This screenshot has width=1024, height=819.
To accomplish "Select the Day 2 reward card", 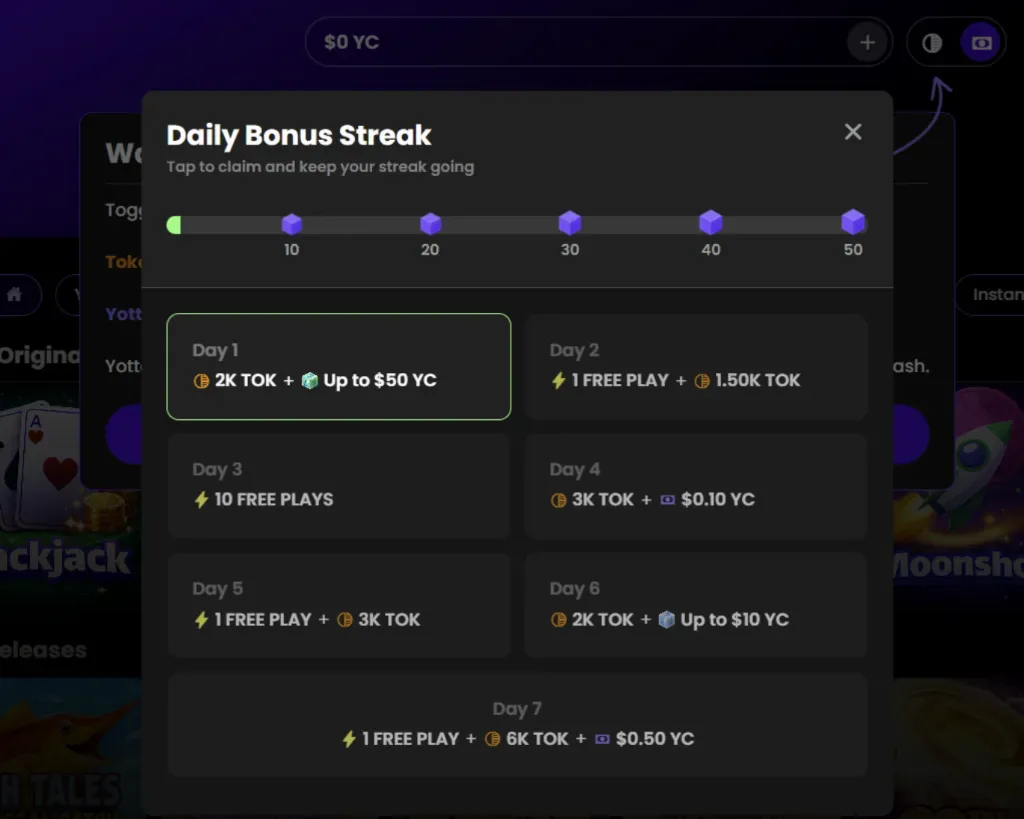I will point(696,366).
